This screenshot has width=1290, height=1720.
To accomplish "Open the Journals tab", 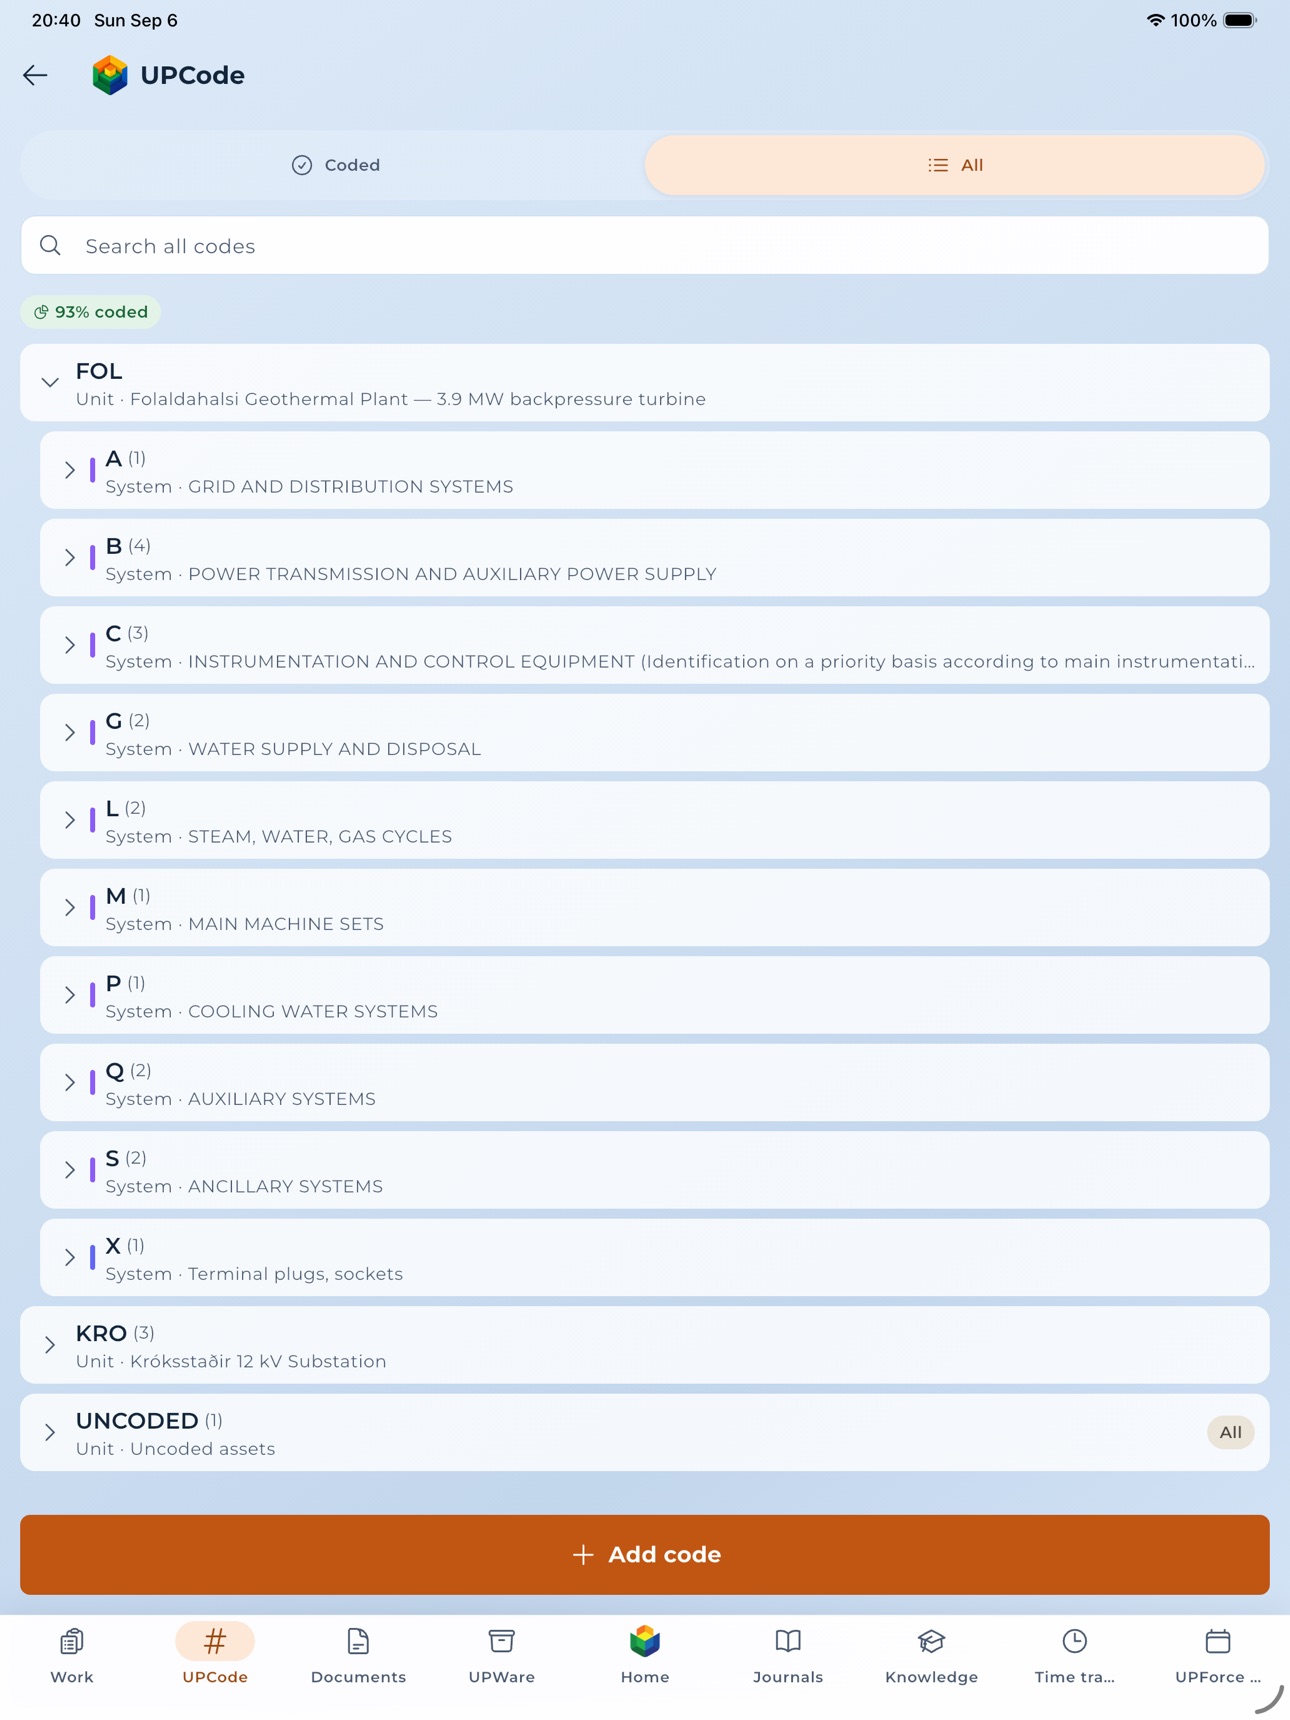I will coord(788,1656).
